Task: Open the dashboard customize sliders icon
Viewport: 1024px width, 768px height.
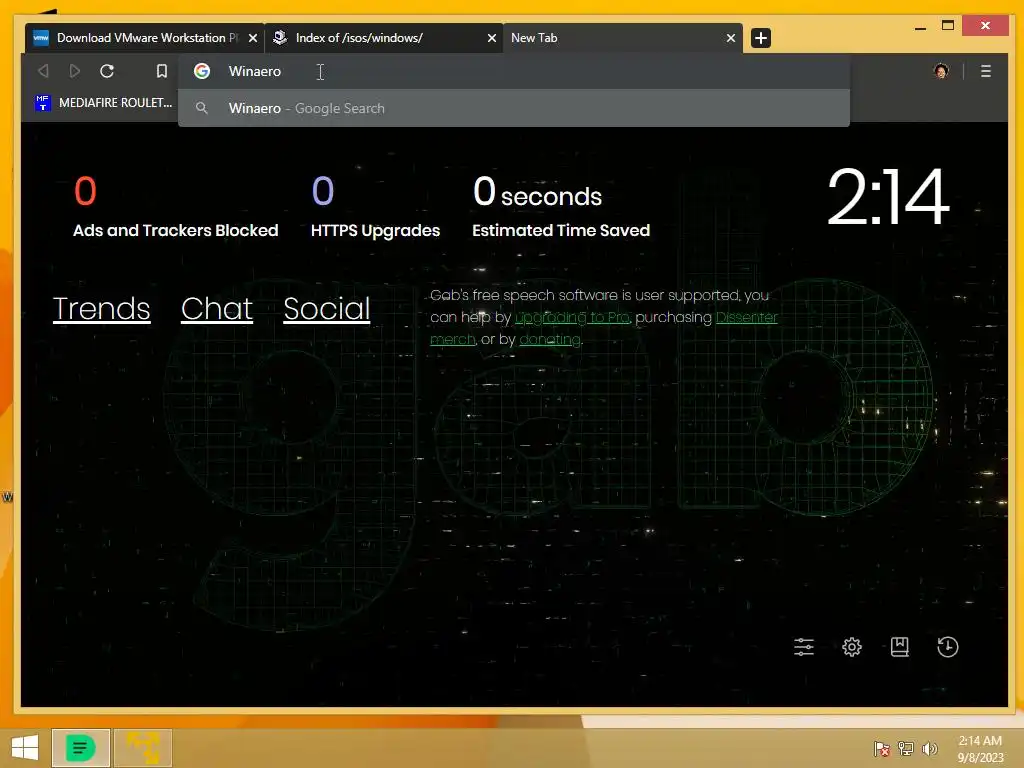Action: (804, 647)
